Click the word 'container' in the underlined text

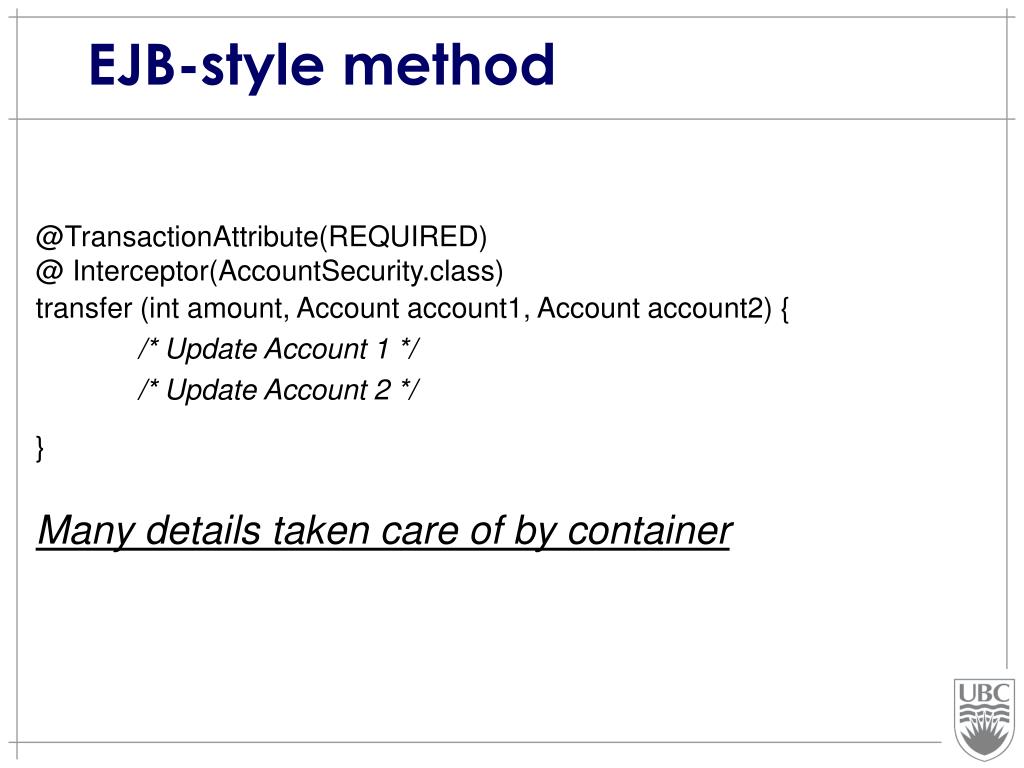649,530
